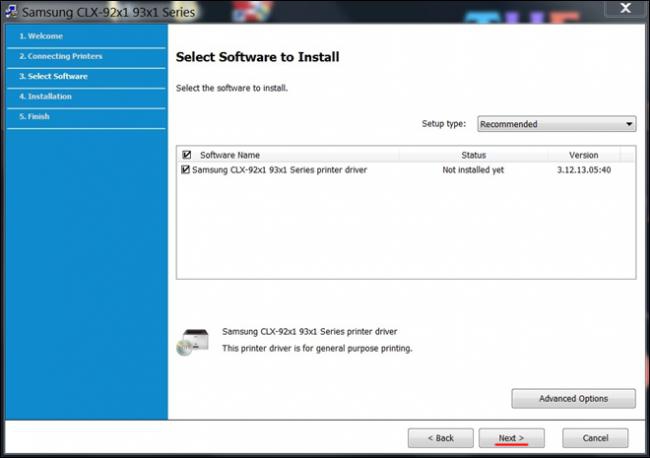
Task: Close the Samsung installer window
Action: click(626, 8)
